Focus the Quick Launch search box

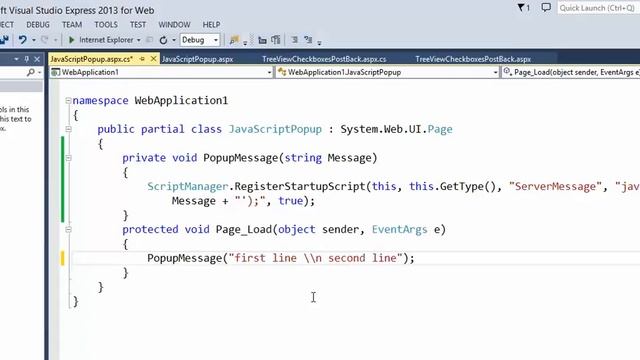598,8
